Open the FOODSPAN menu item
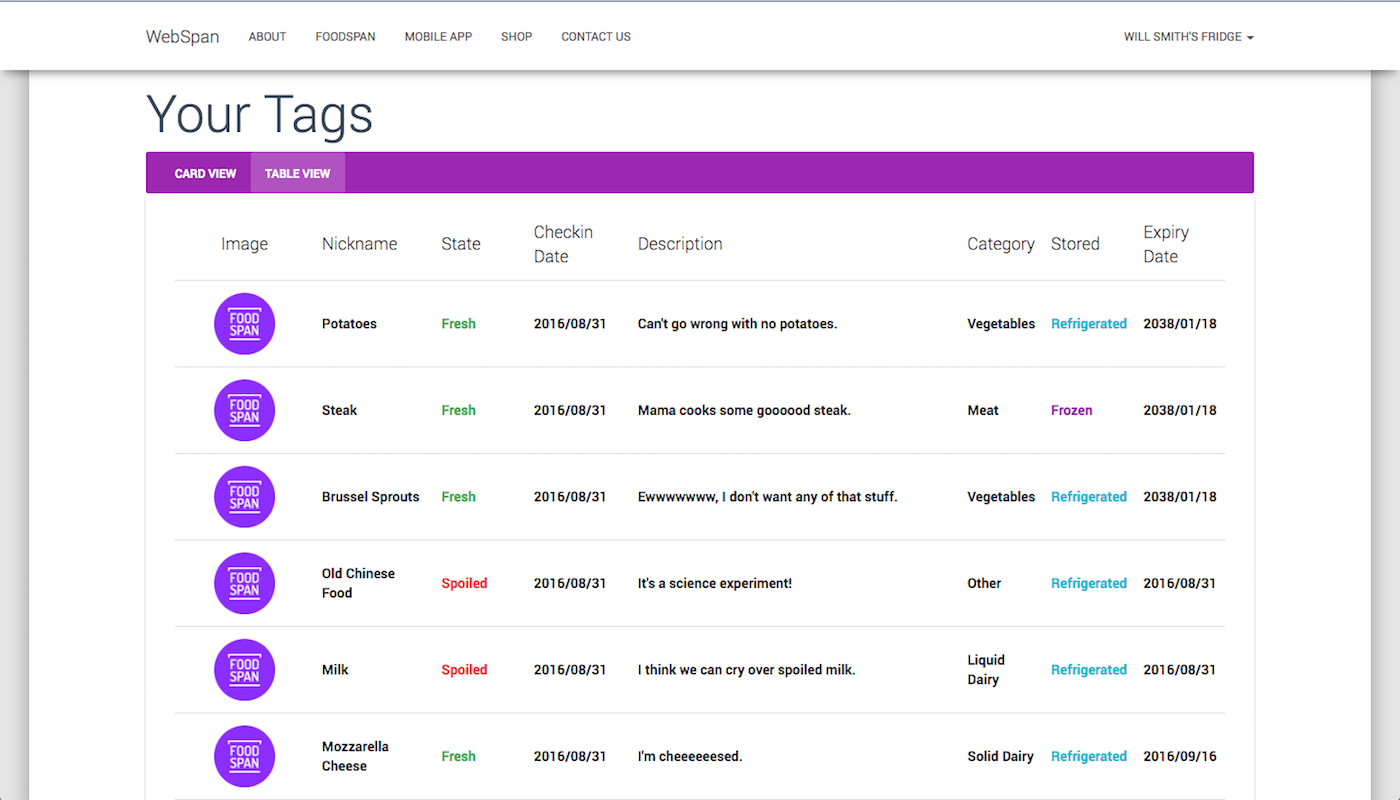 tap(345, 36)
